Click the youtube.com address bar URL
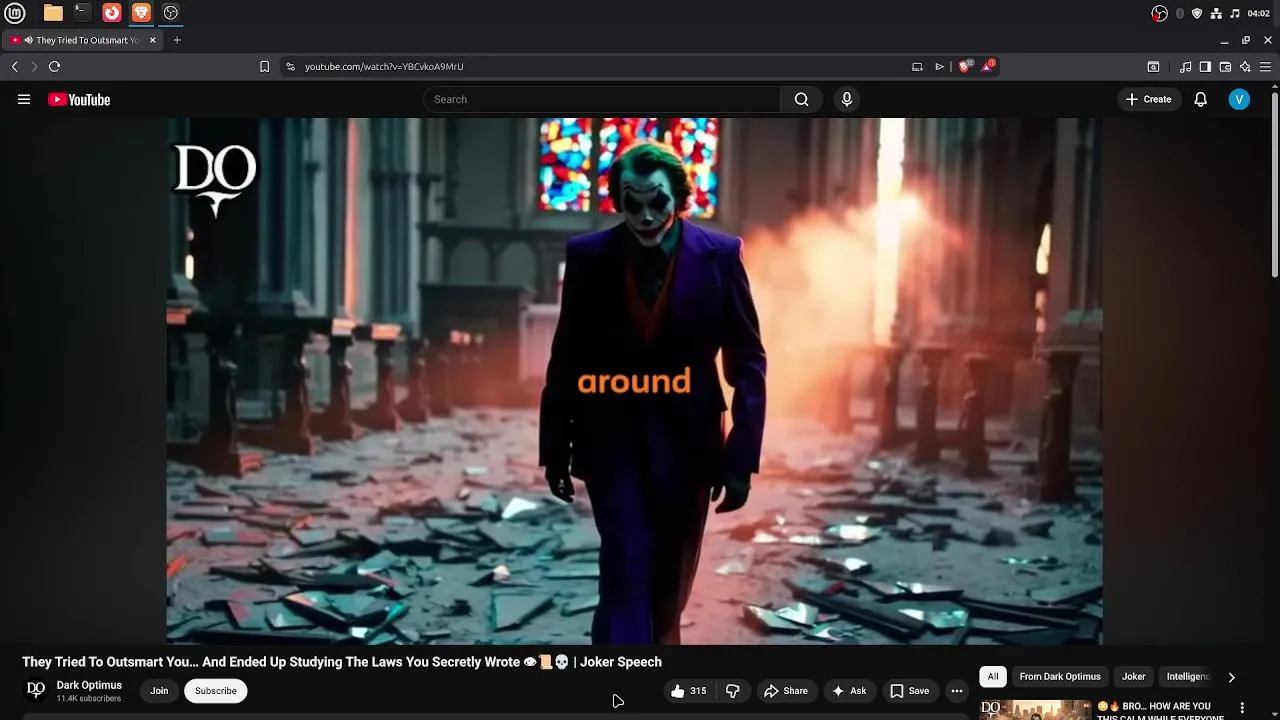This screenshot has height=720, width=1280. 384,66
